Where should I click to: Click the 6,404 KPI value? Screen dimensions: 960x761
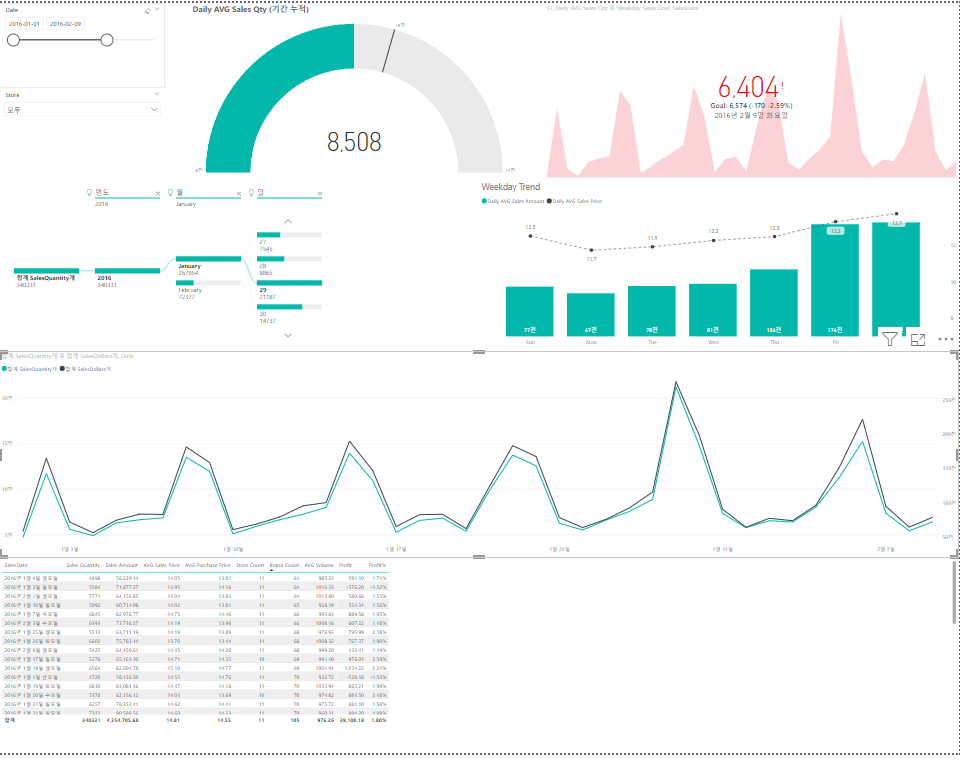pos(748,88)
